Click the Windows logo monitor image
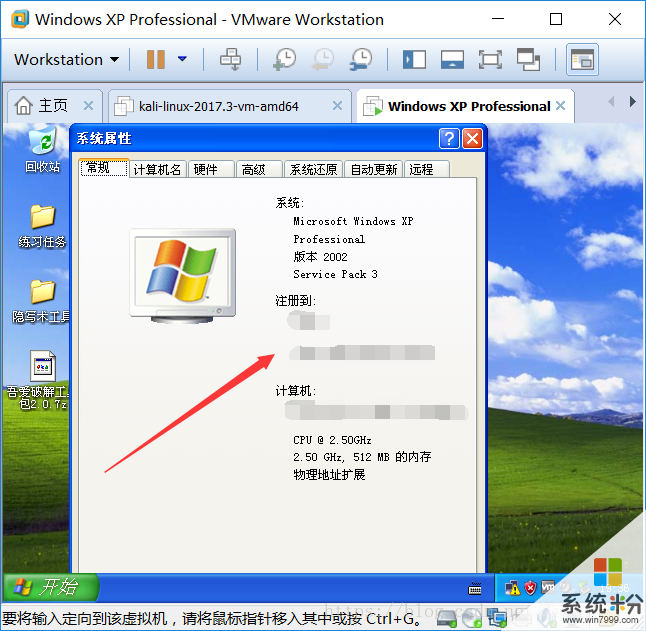This screenshot has width=646, height=631. [183, 275]
